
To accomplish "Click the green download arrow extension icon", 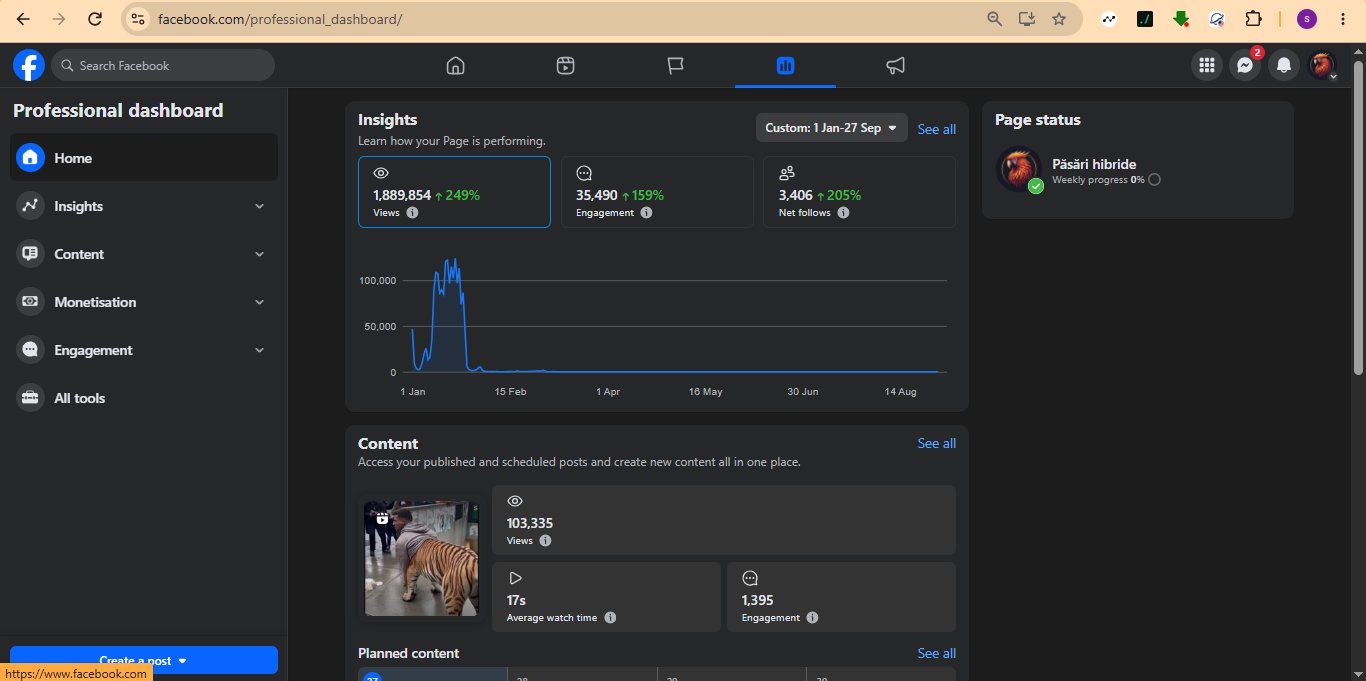I will [1181, 19].
